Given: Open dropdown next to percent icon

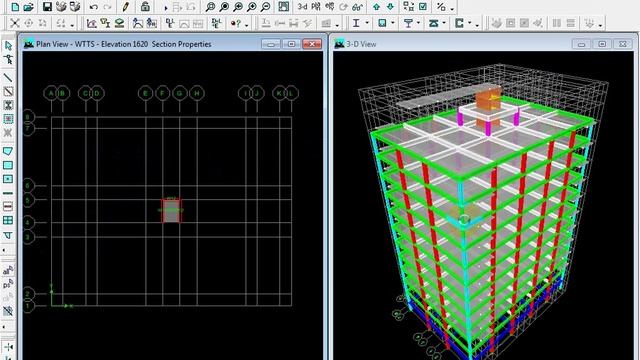Looking at the screenshot, I should pos(452,8).
